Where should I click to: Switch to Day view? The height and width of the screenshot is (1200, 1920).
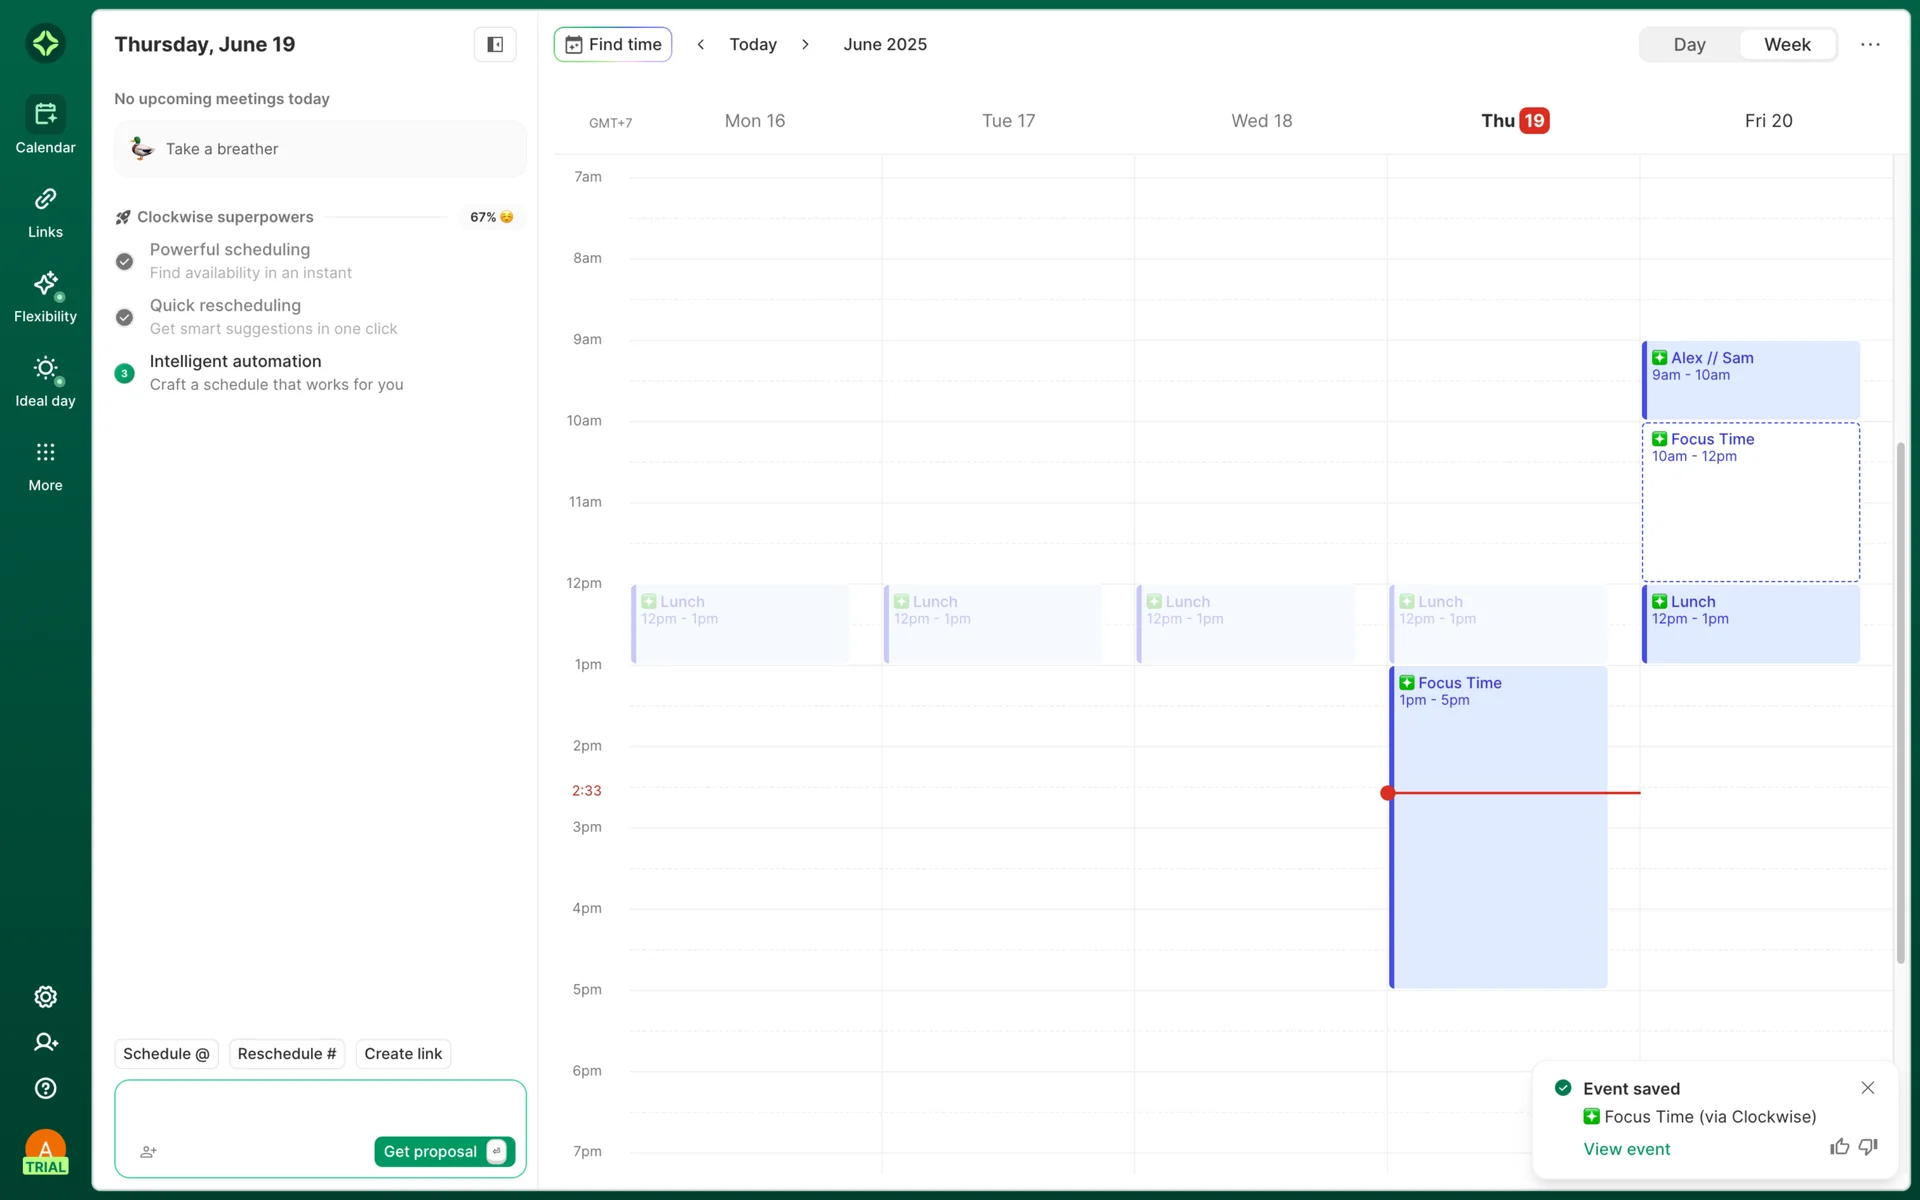[1689, 44]
